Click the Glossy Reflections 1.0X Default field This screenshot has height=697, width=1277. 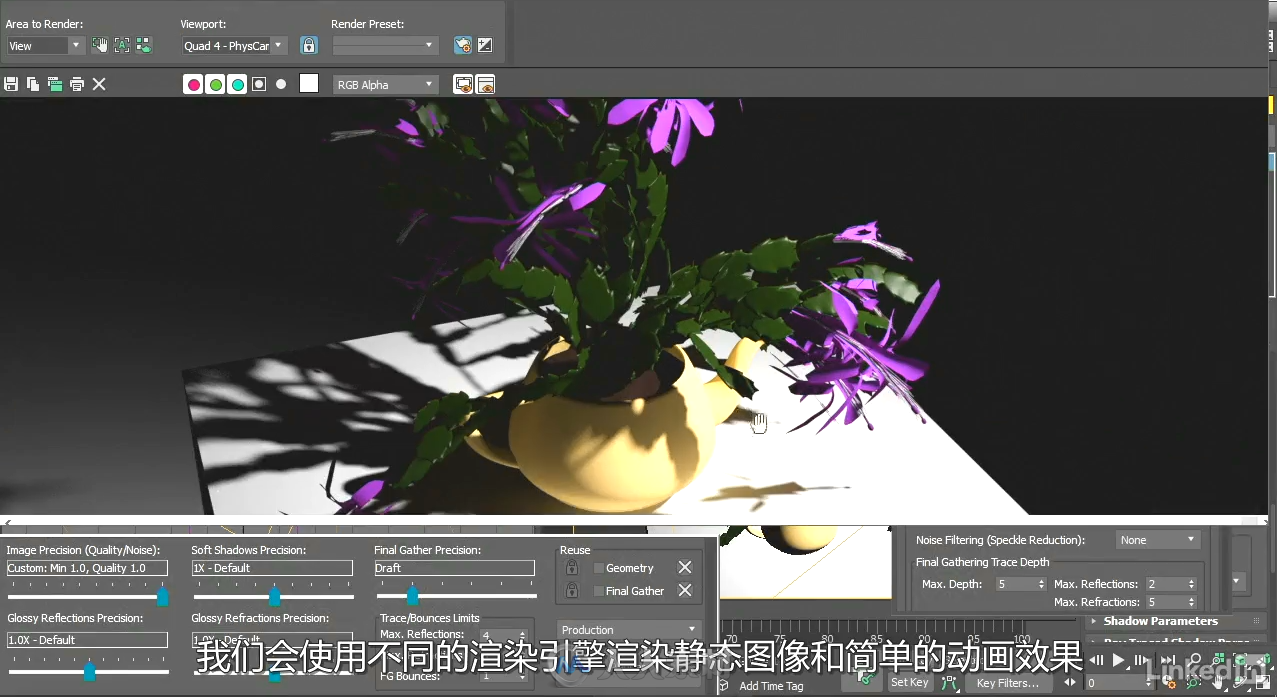[x=87, y=640]
